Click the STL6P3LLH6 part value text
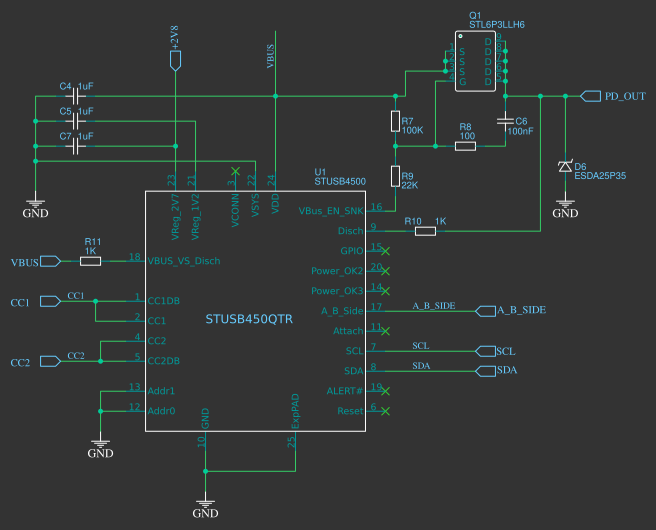656x530 pixels. [x=497, y=25]
